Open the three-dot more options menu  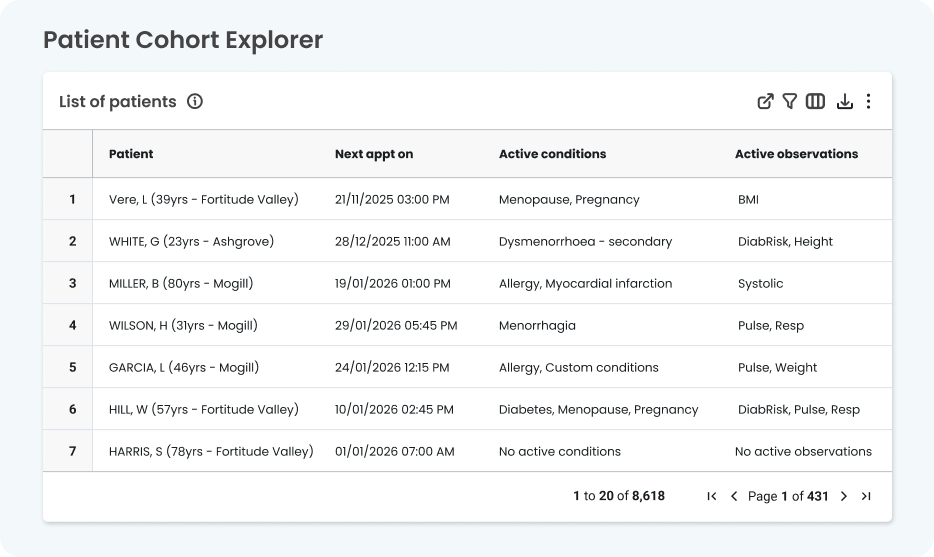tap(868, 101)
